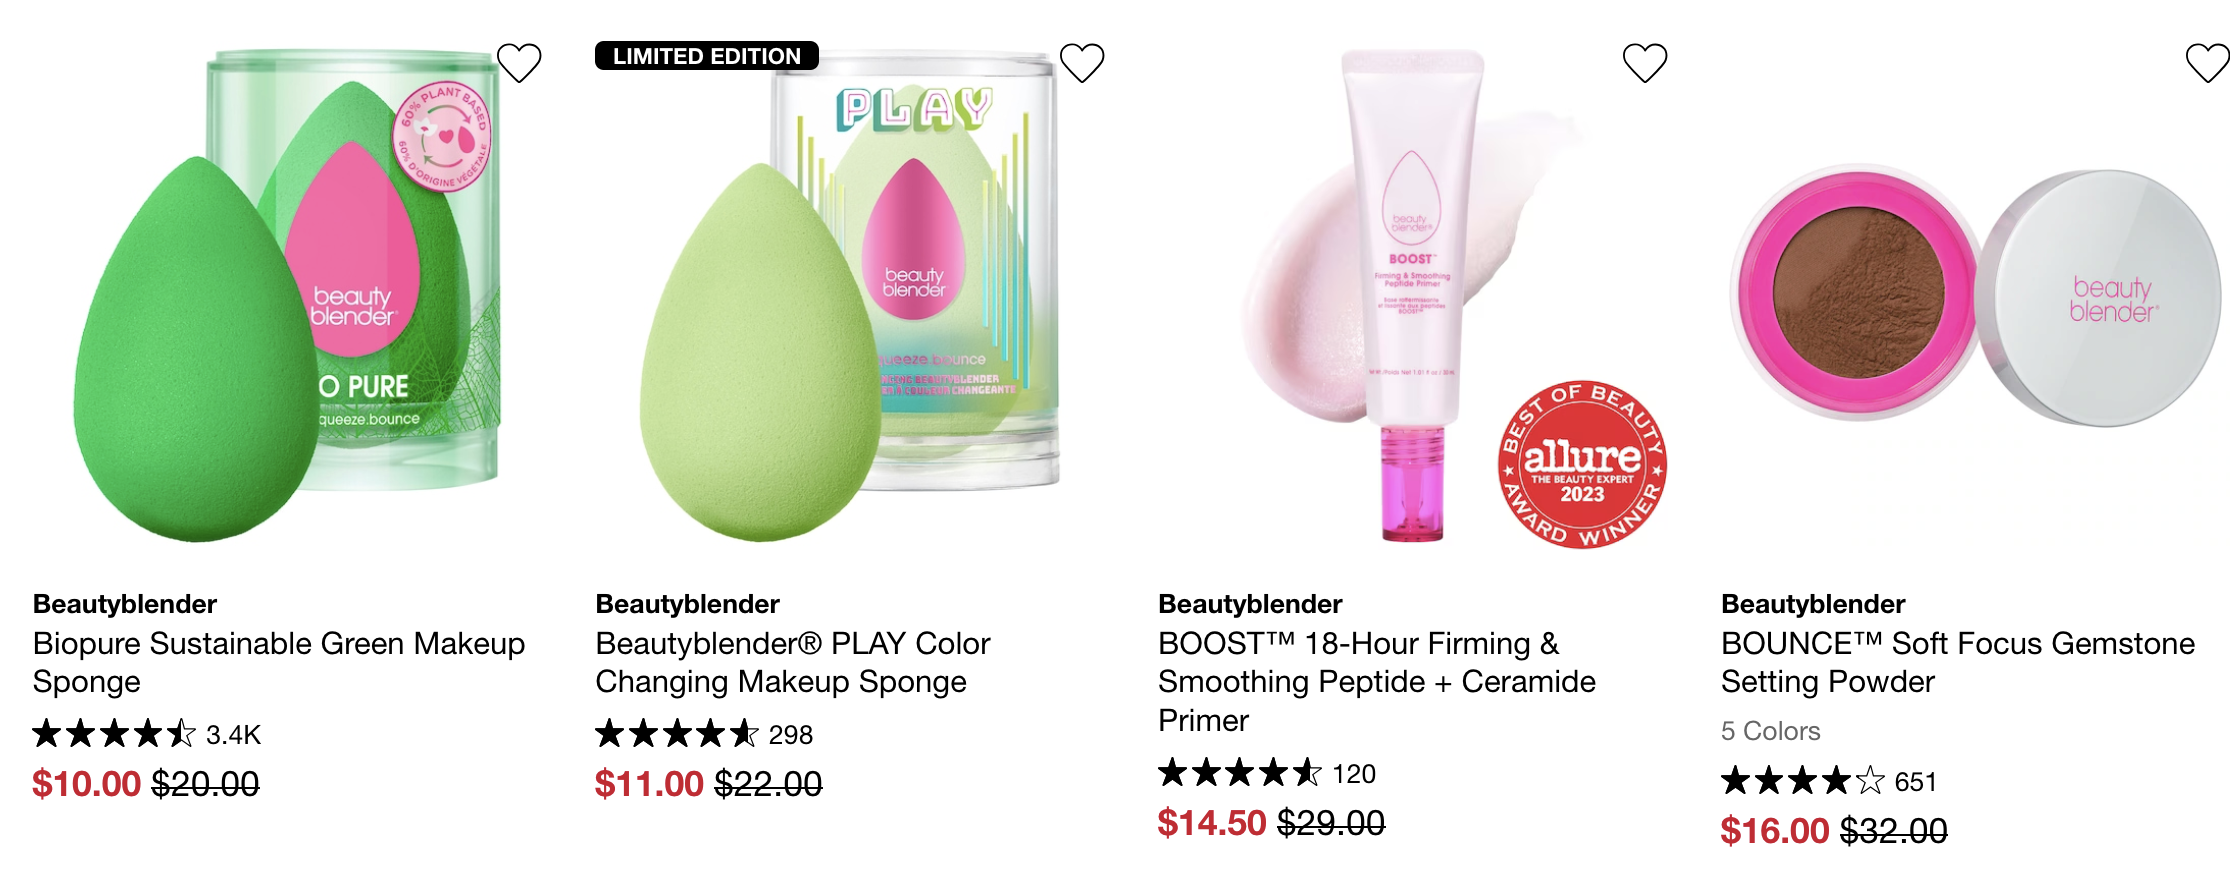Open BOOST 18-Hour Firming Primer link

(x=1377, y=681)
